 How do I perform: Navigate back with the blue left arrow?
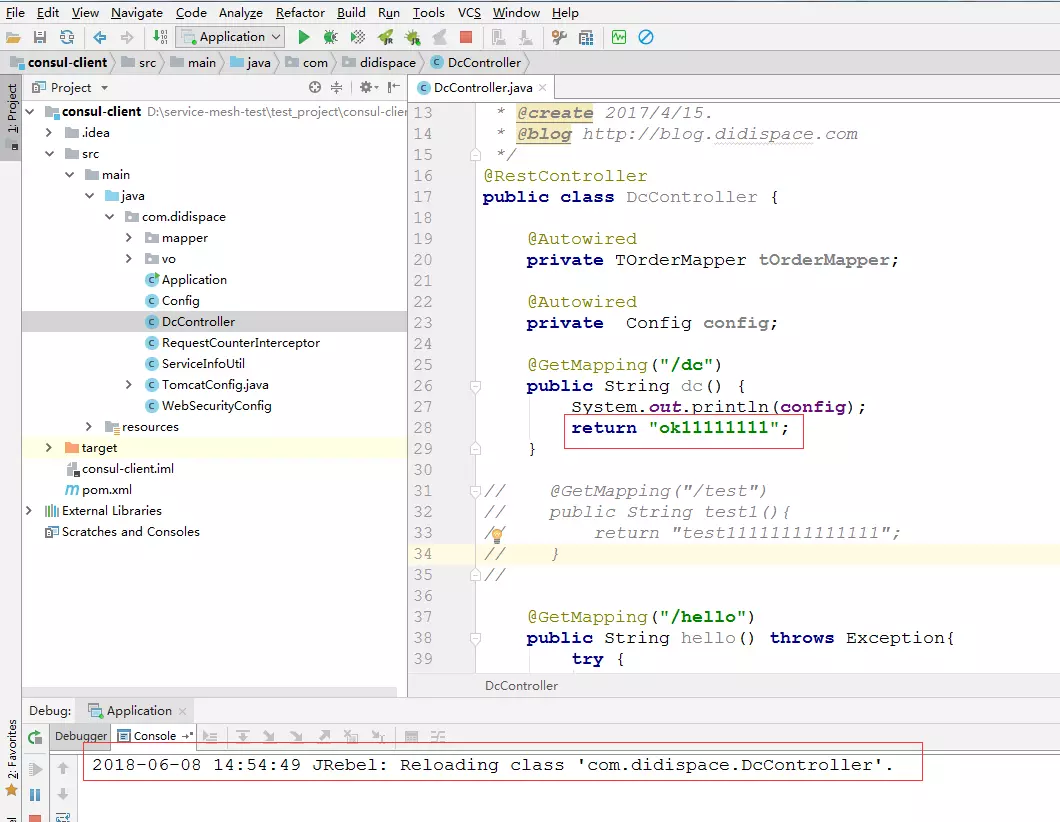tap(100, 37)
